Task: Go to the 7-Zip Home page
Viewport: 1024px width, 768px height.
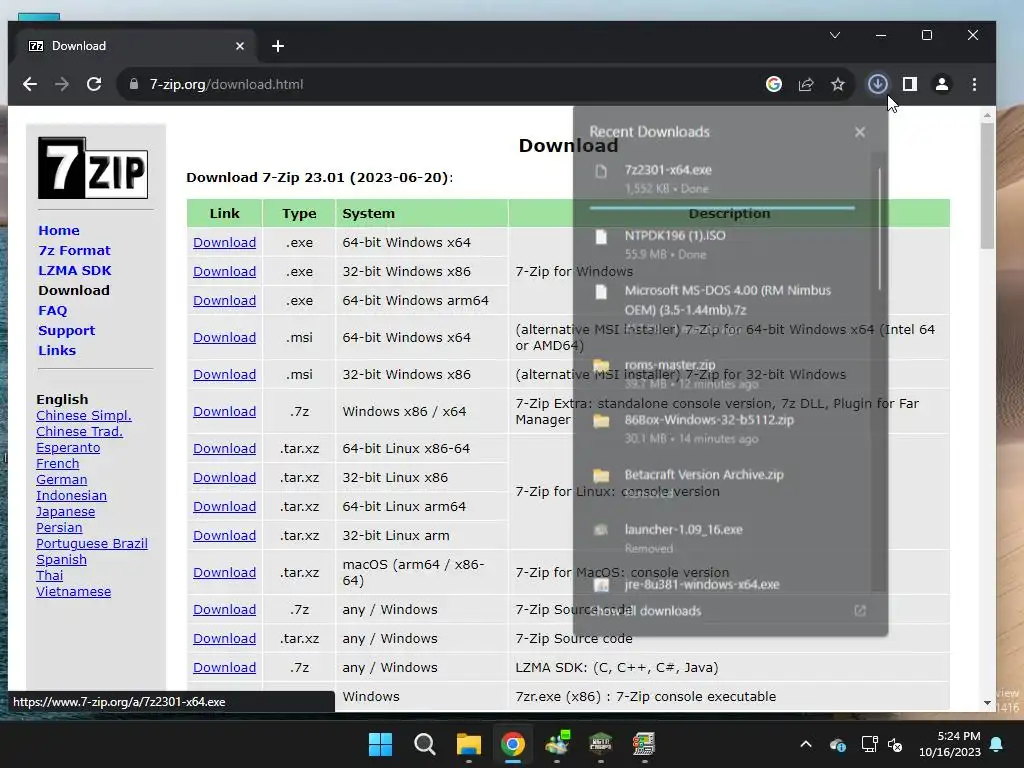Action: pos(59,231)
